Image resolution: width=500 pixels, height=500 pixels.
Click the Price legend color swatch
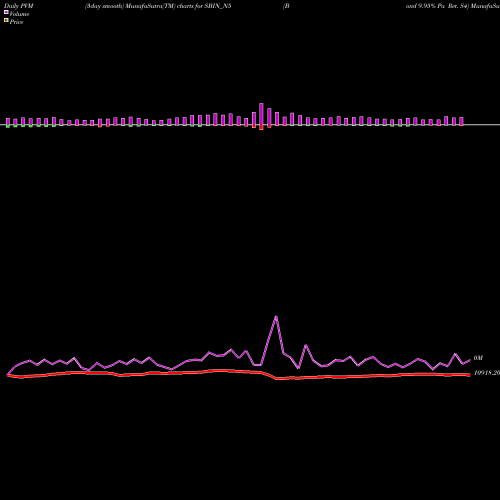click(6, 20)
